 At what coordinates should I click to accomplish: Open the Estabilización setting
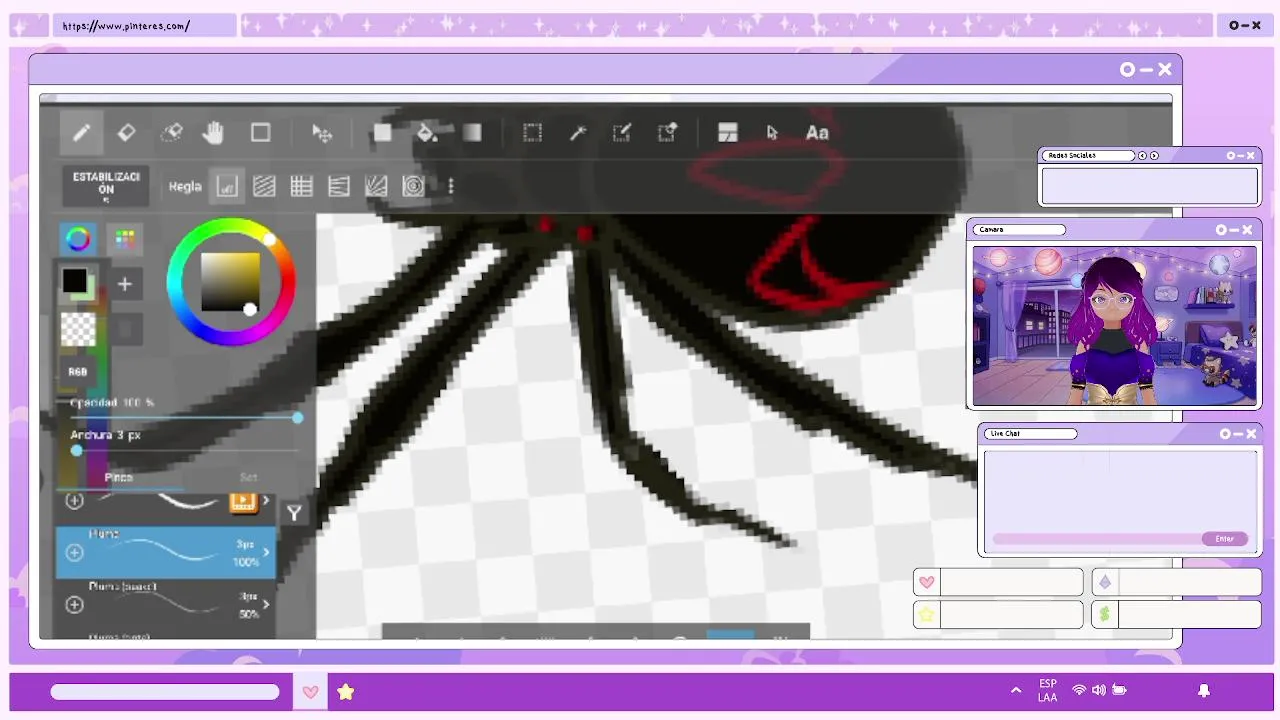pos(106,187)
